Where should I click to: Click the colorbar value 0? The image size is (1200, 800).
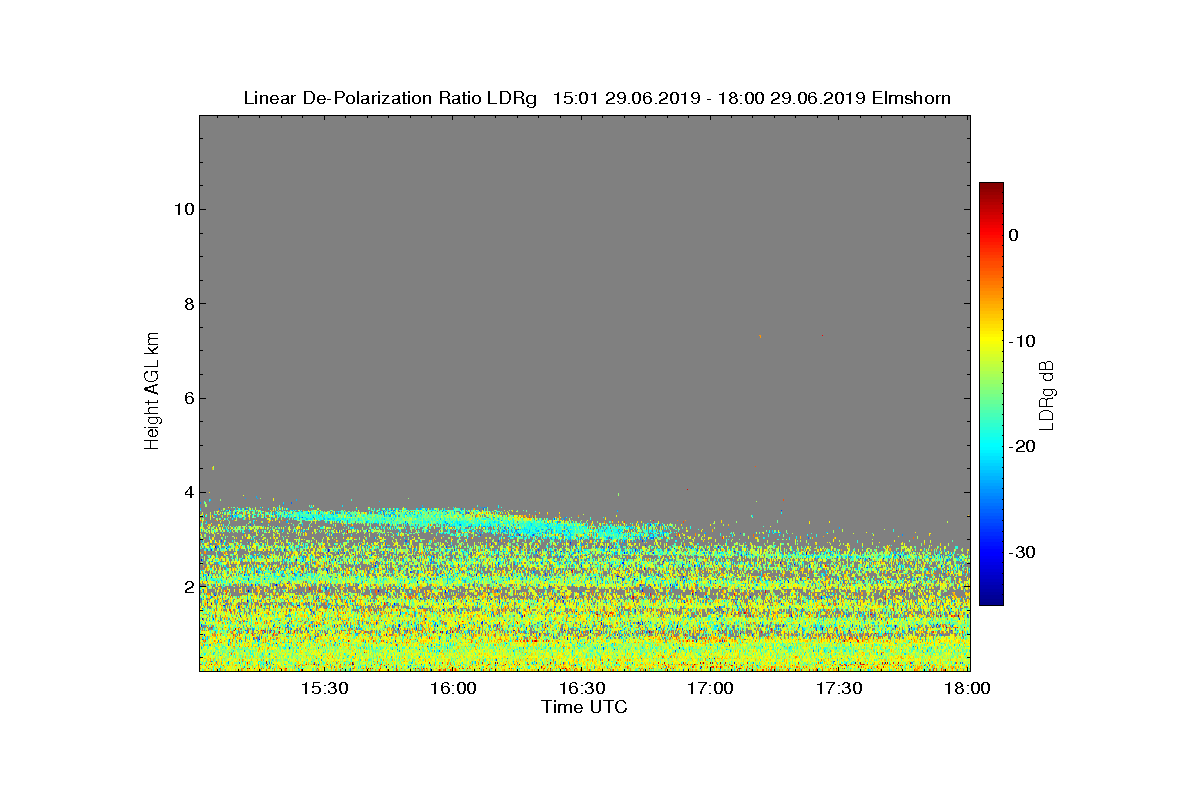pos(1013,235)
